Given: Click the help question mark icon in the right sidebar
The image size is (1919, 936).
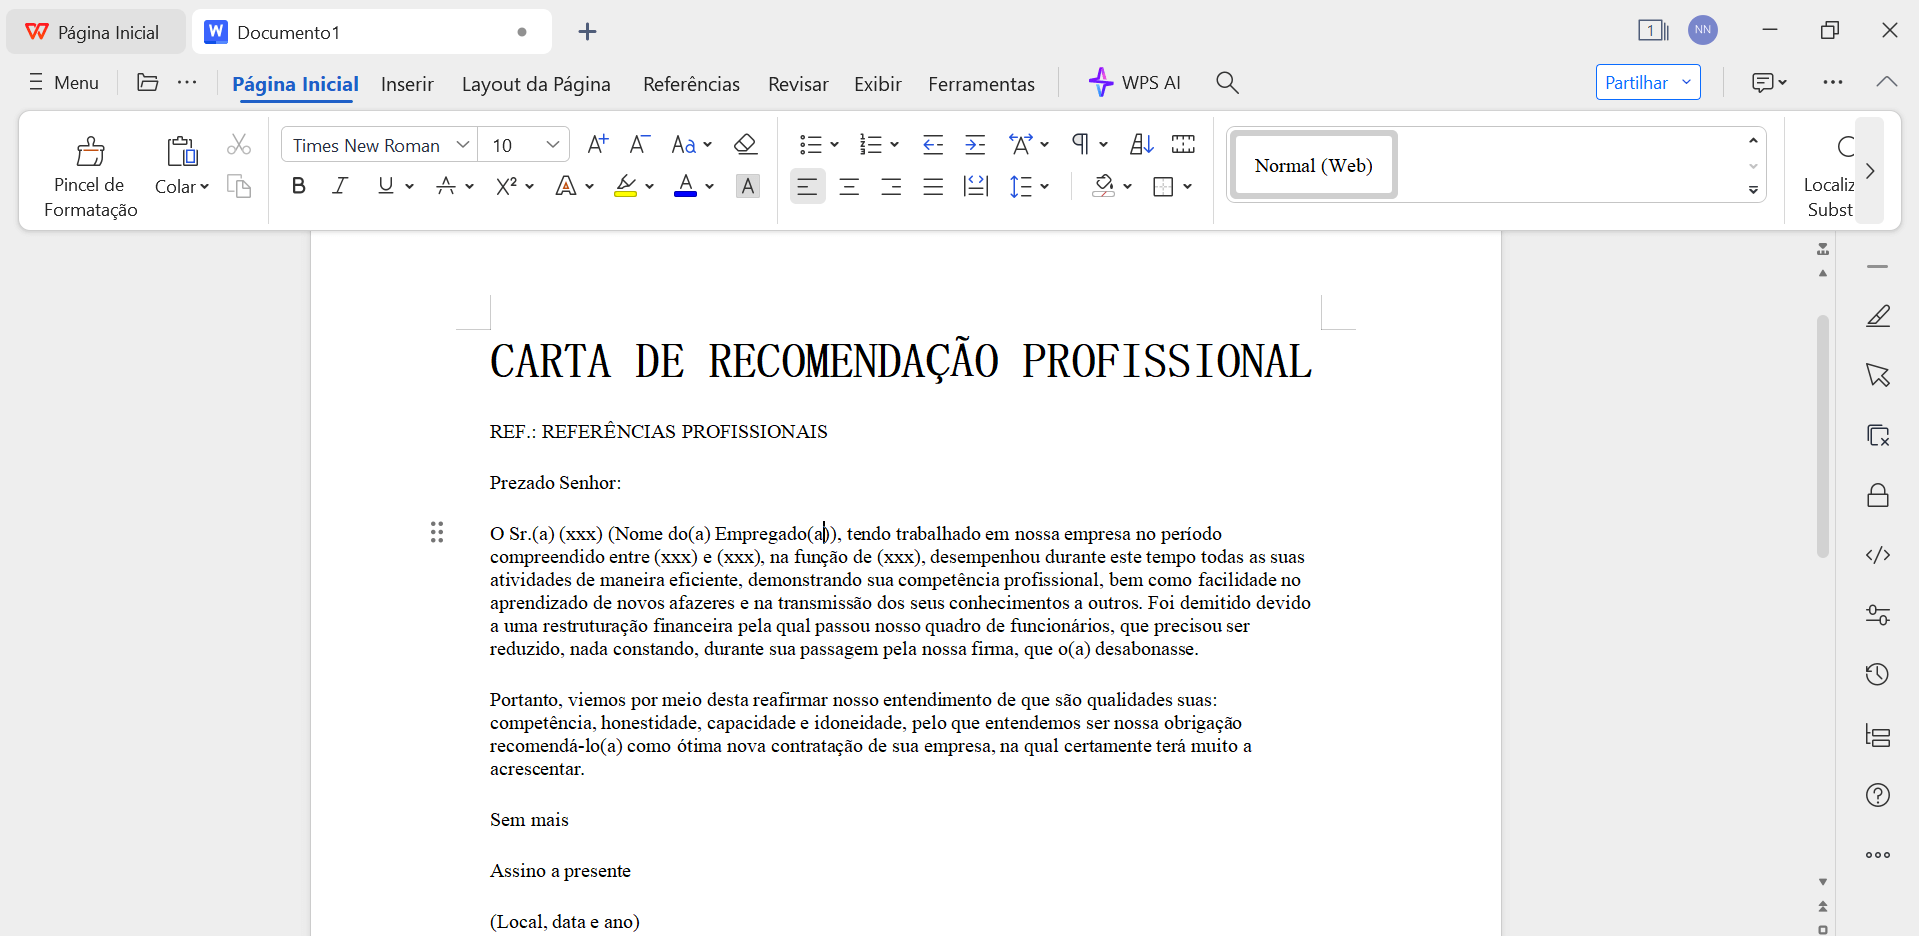Looking at the screenshot, I should 1878,795.
